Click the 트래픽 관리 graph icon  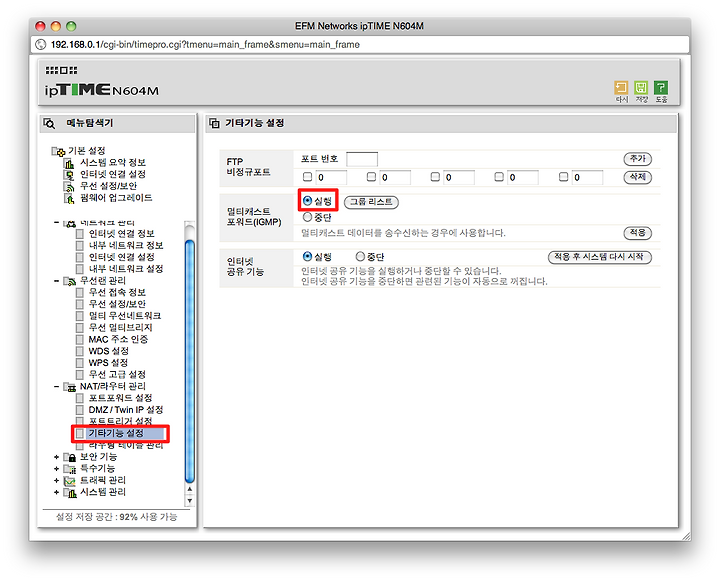[69, 481]
